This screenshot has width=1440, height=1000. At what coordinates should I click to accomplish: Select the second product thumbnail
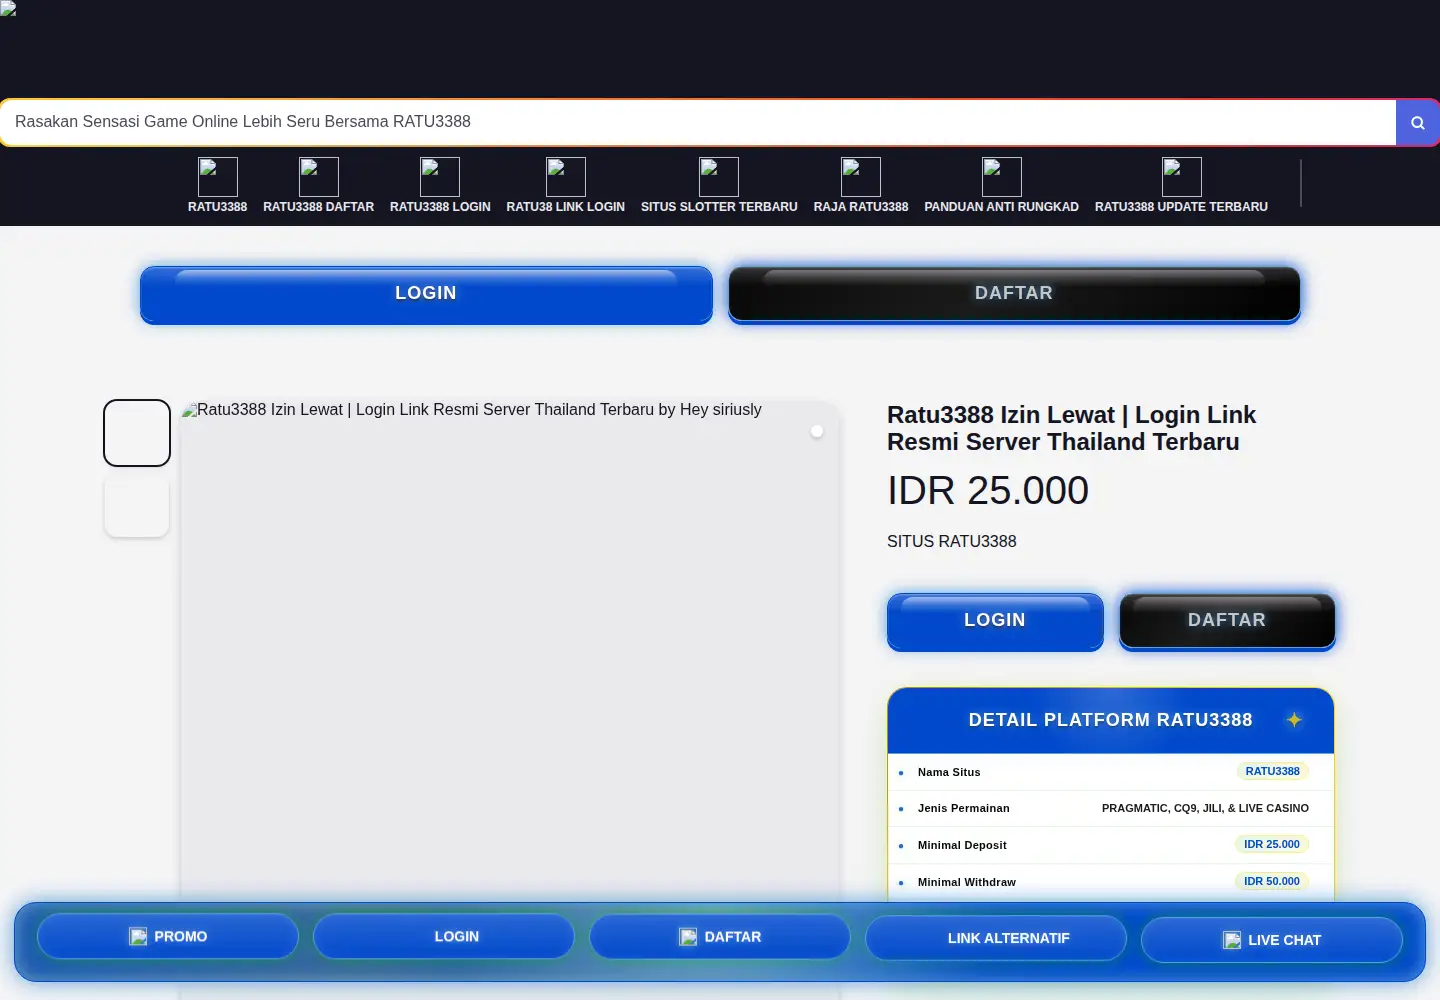click(137, 505)
